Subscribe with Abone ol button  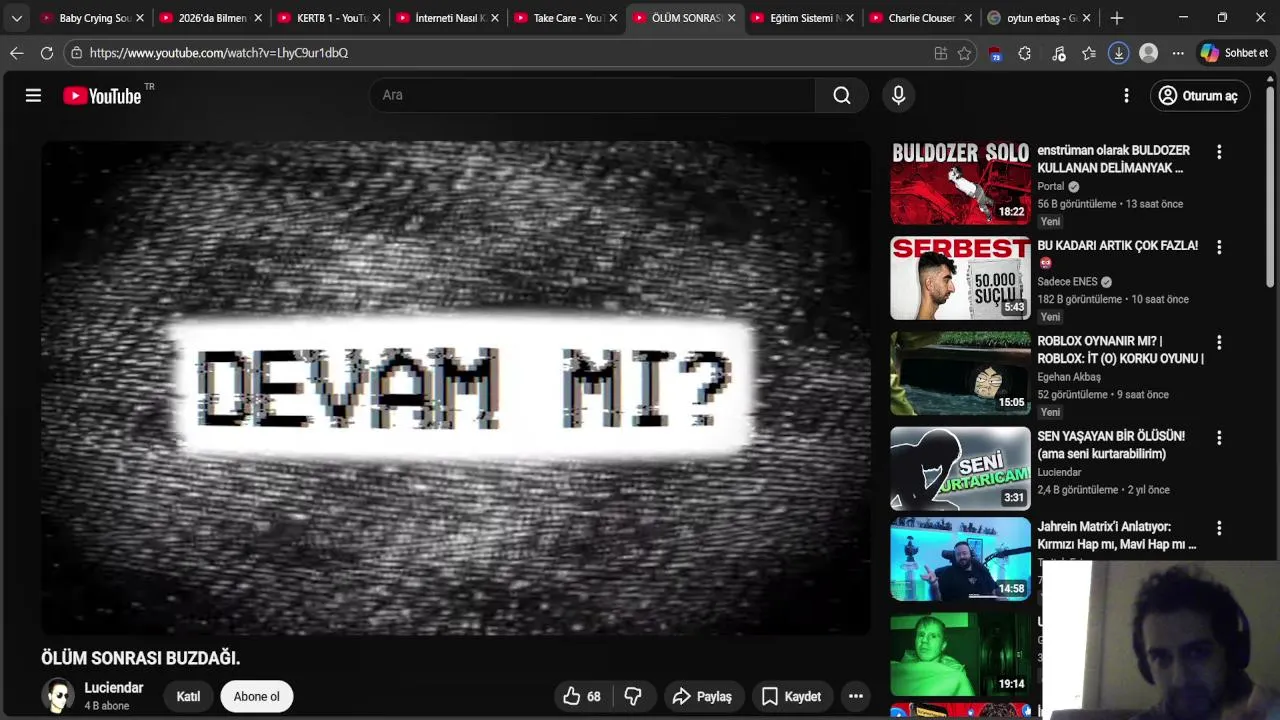click(257, 696)
